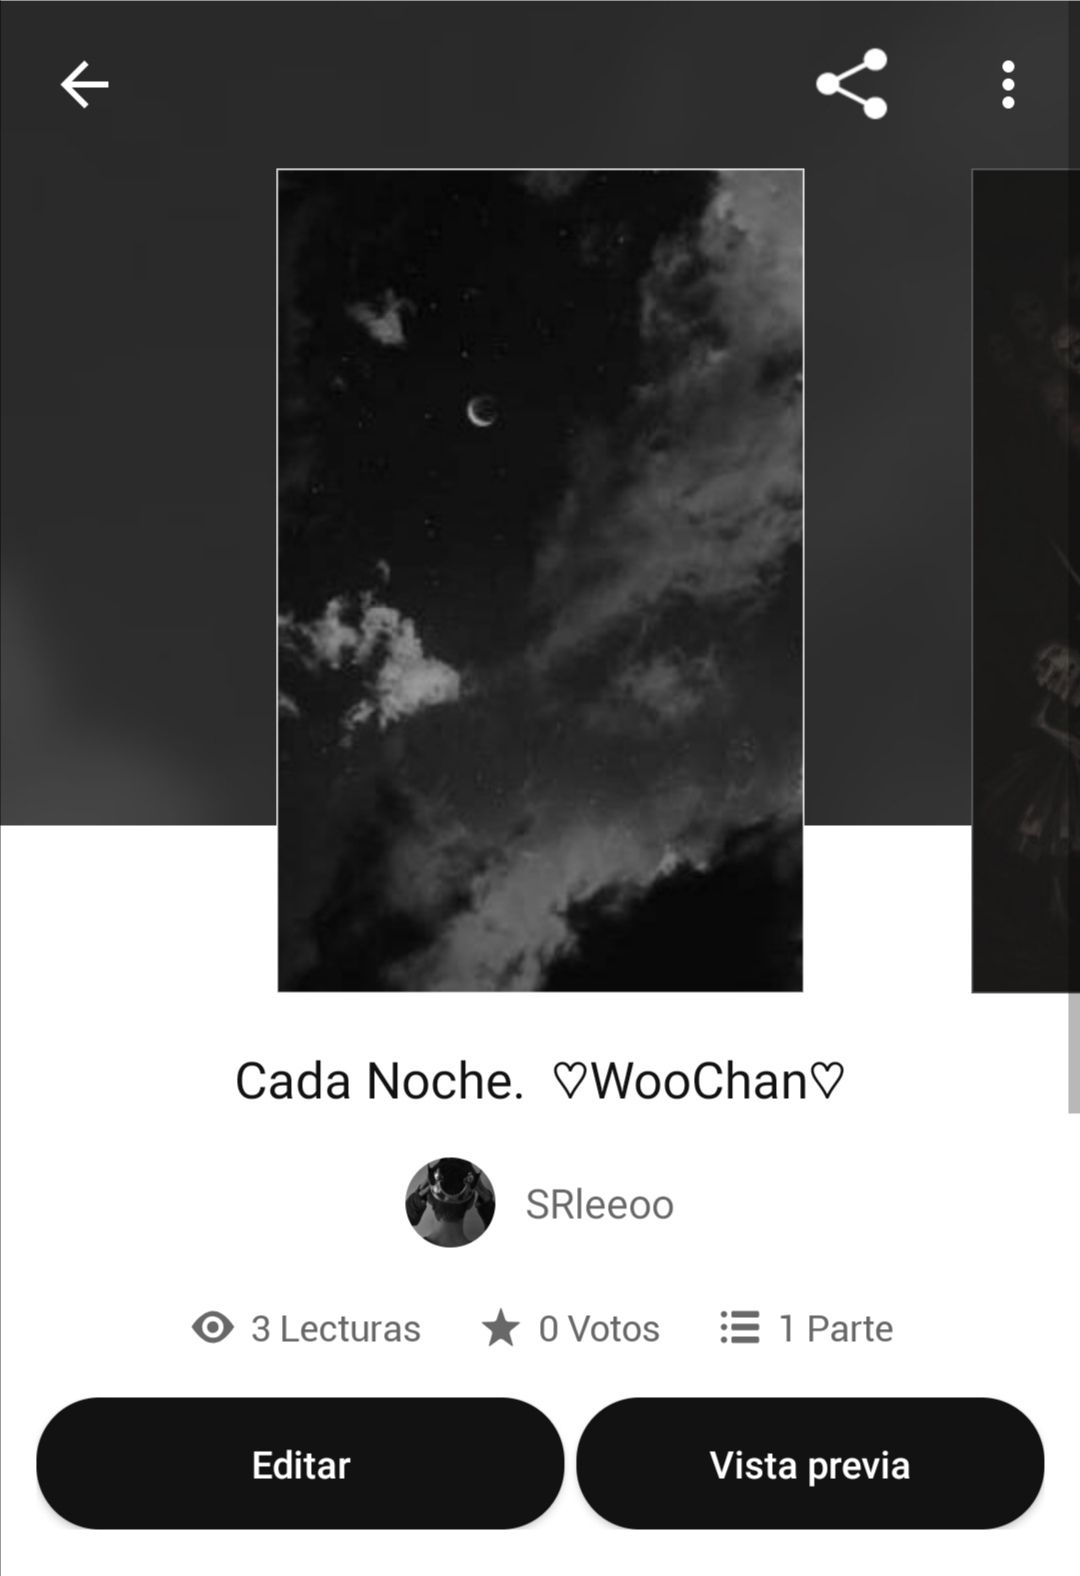Open the three-dot overflow menu
Screen dimensions: 1080x1576
coord(1008,84)
